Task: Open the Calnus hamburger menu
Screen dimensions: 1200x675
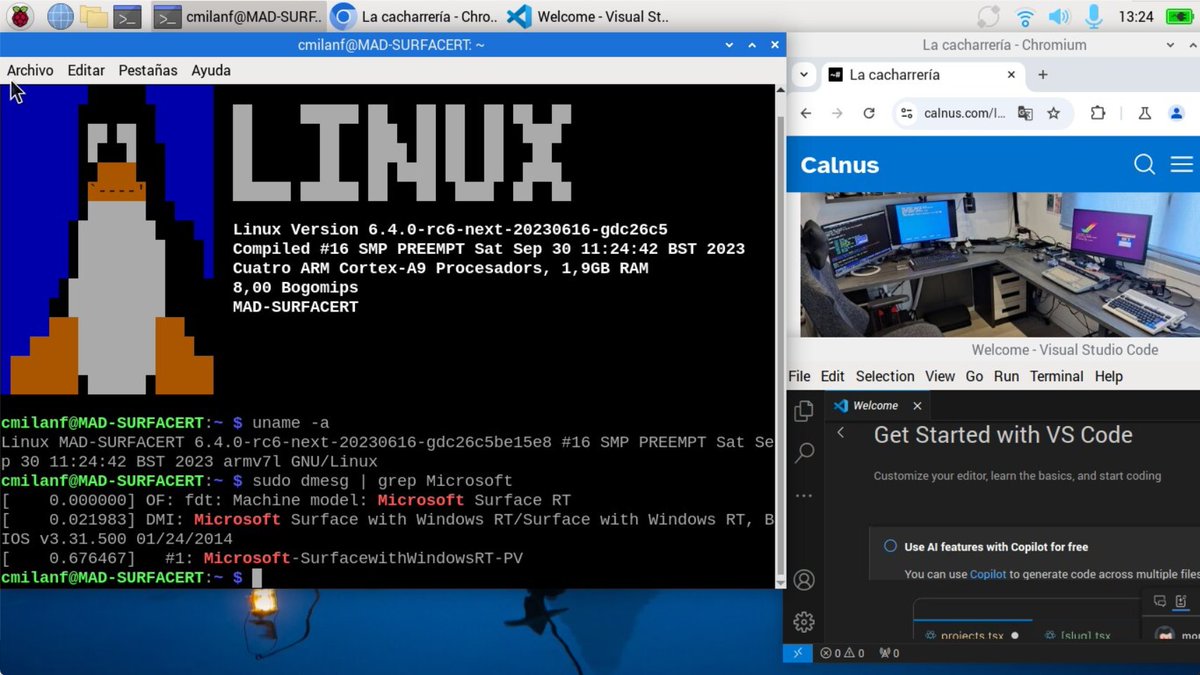Action: tap(1181, 164)
